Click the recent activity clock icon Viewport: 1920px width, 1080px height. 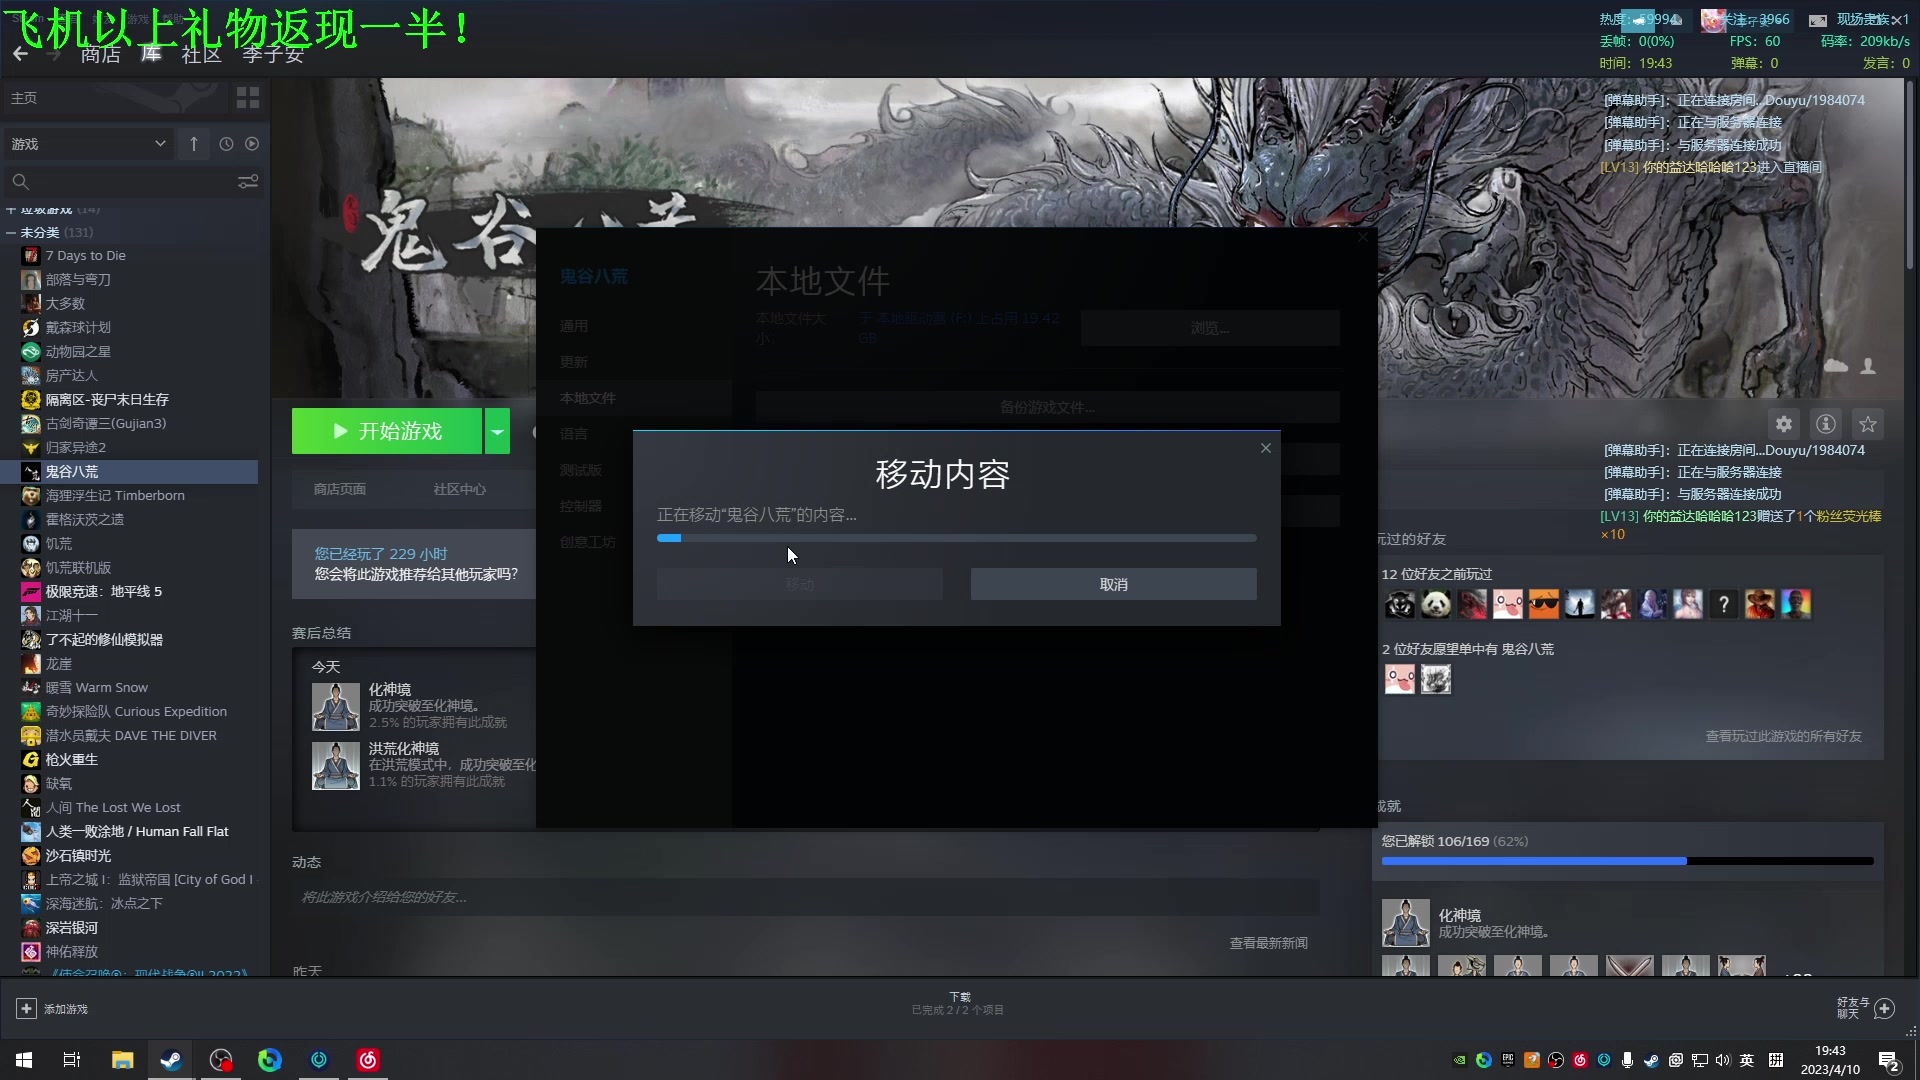[226, 144]
